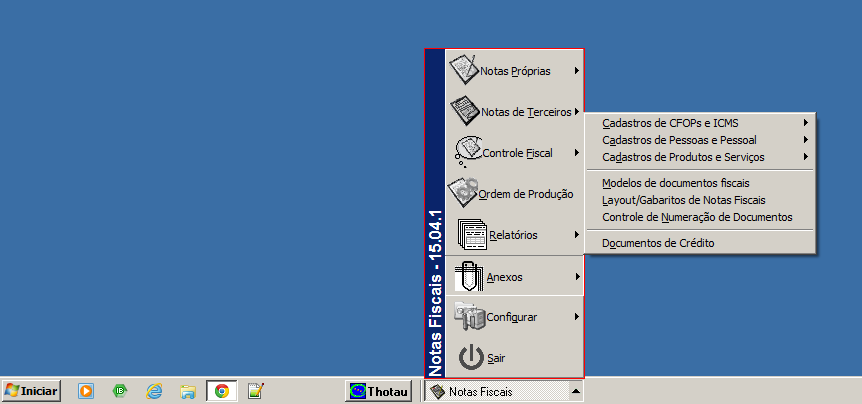862x404 pixels.
Task: Click the Sair power icon
Action: (470, 357)
